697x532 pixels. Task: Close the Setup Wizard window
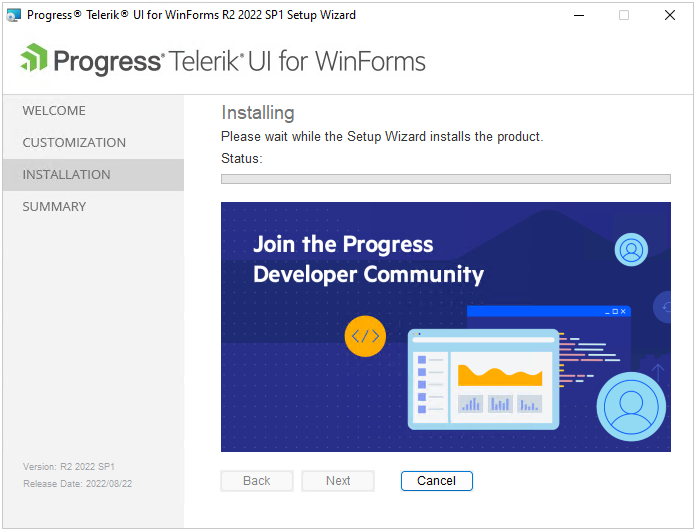pos(670,15)
